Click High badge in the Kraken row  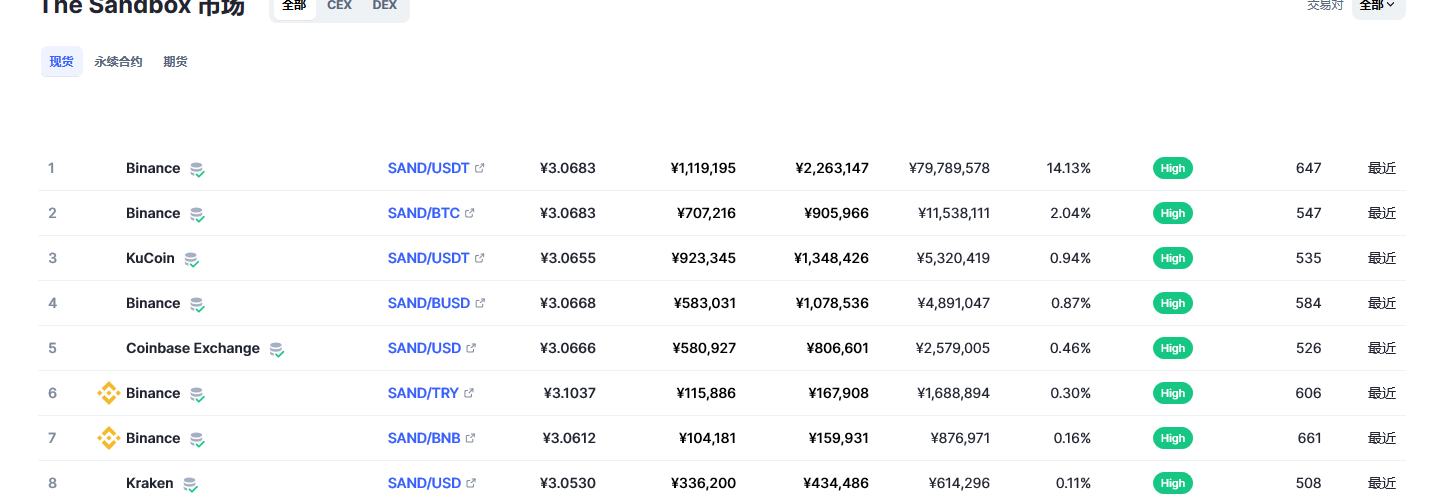pos(1173,483)
